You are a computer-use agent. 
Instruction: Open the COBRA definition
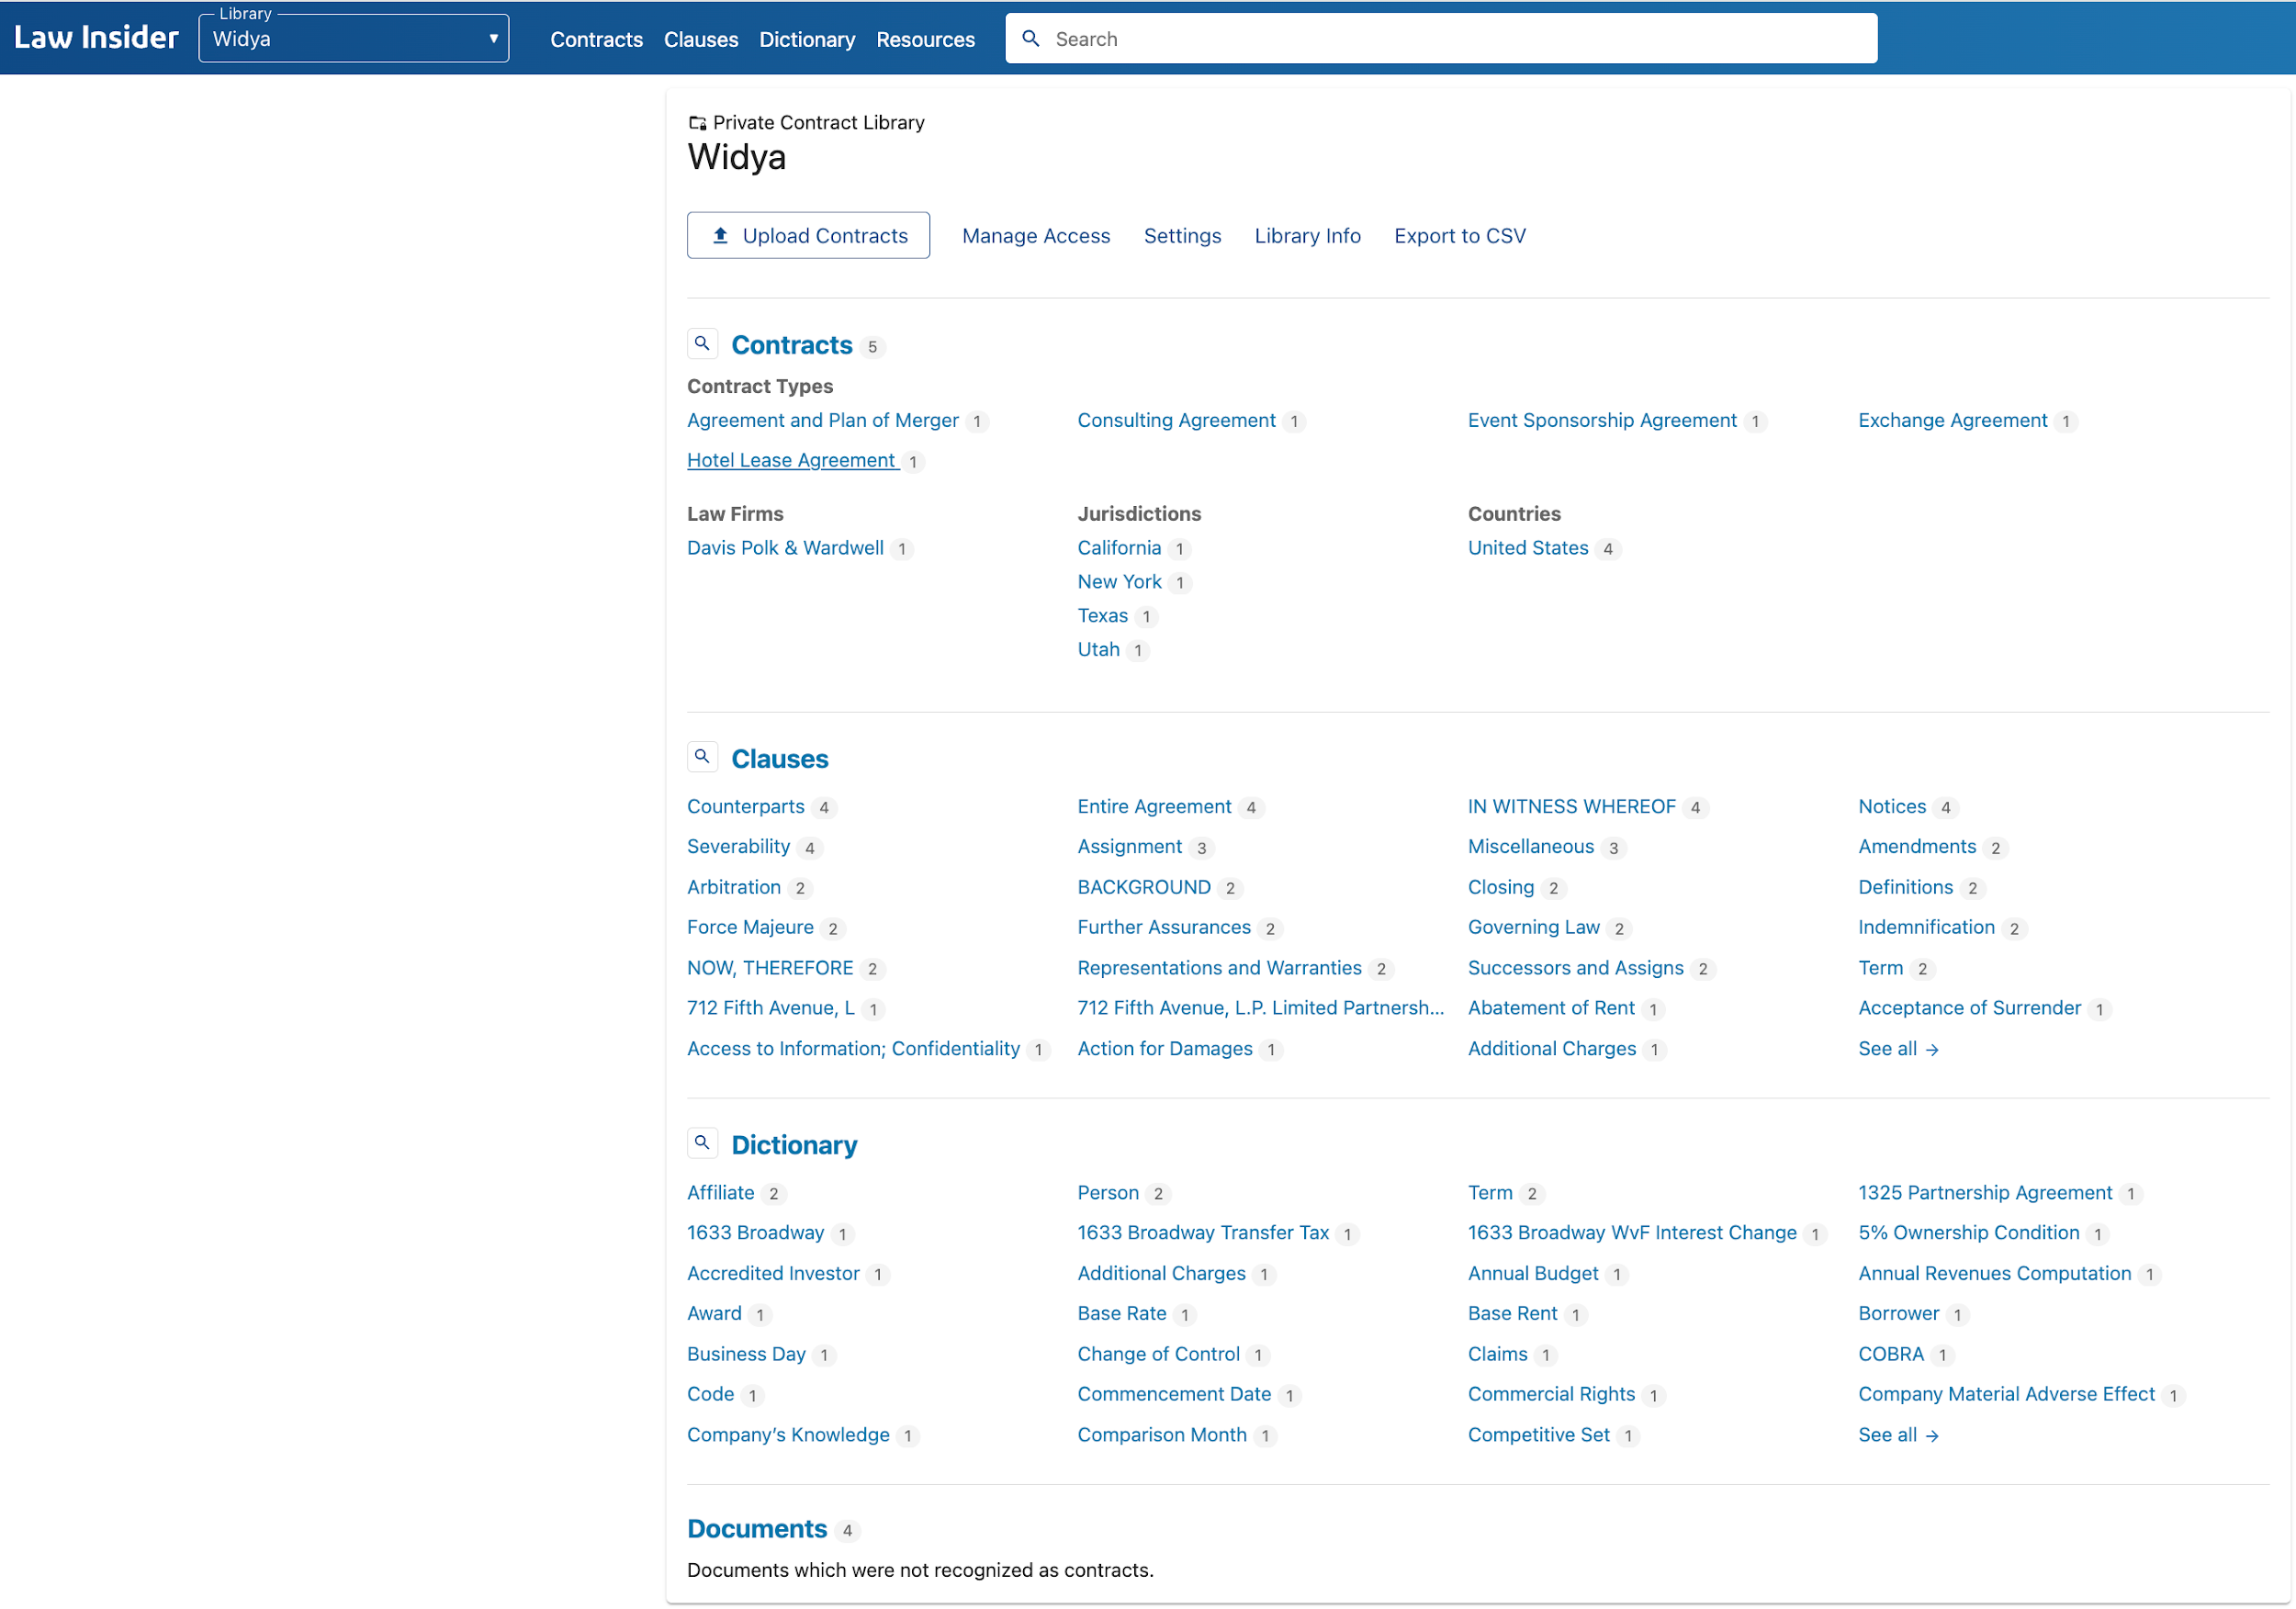click(1891, 1354)
